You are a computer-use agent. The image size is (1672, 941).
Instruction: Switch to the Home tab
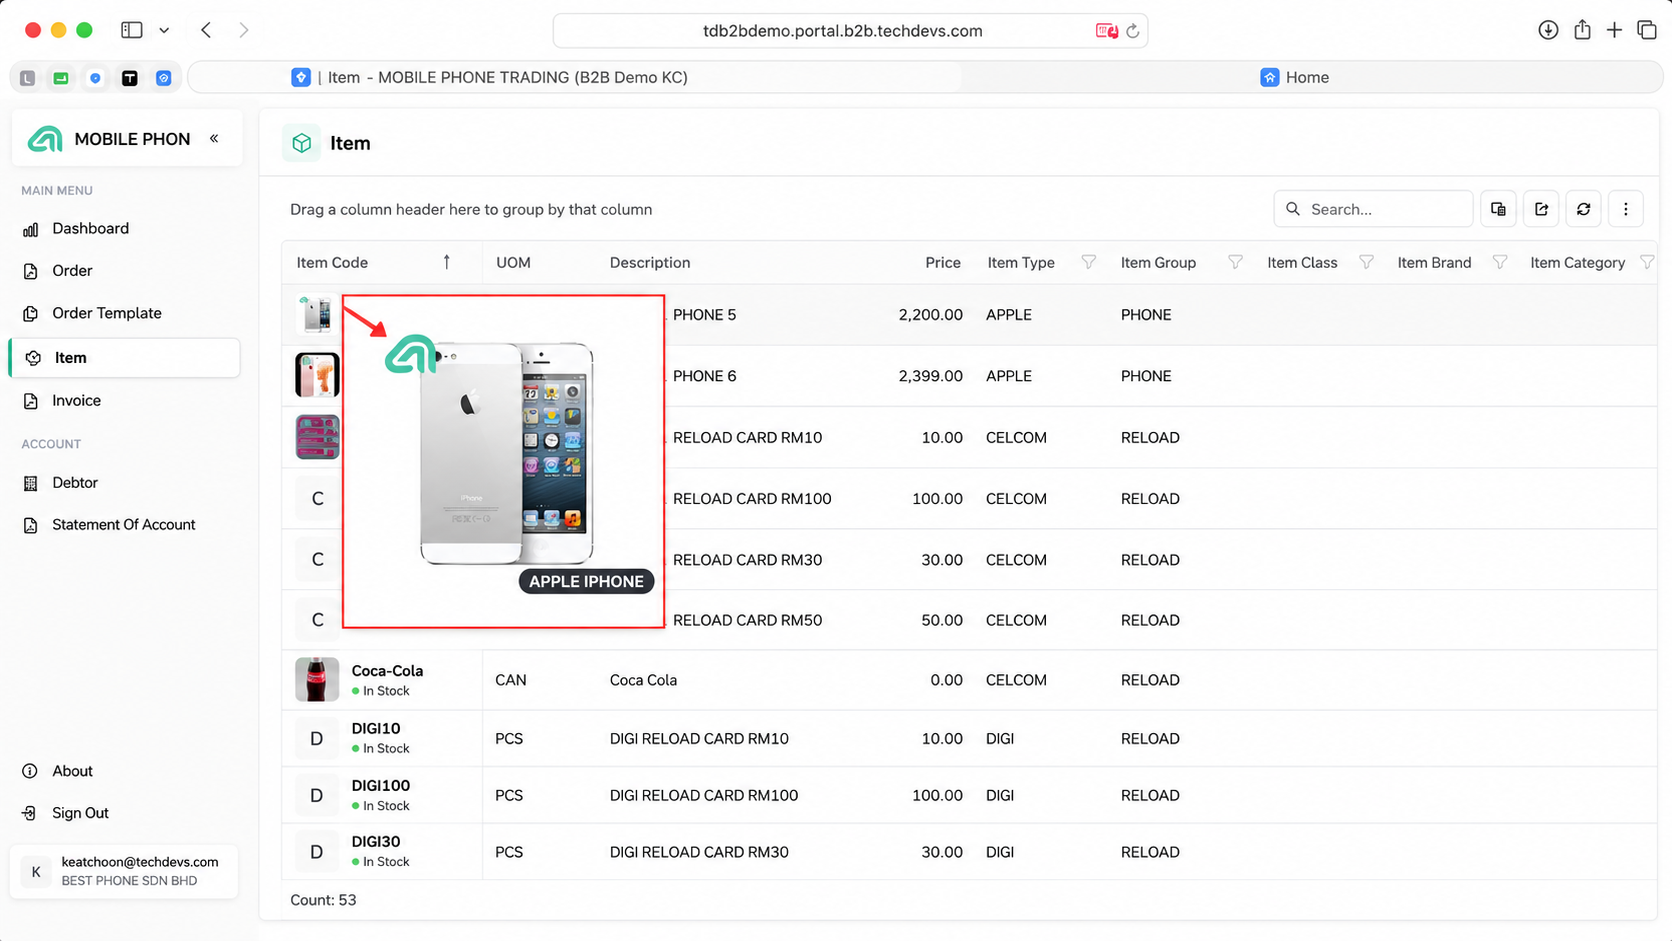click(1295, 77)
